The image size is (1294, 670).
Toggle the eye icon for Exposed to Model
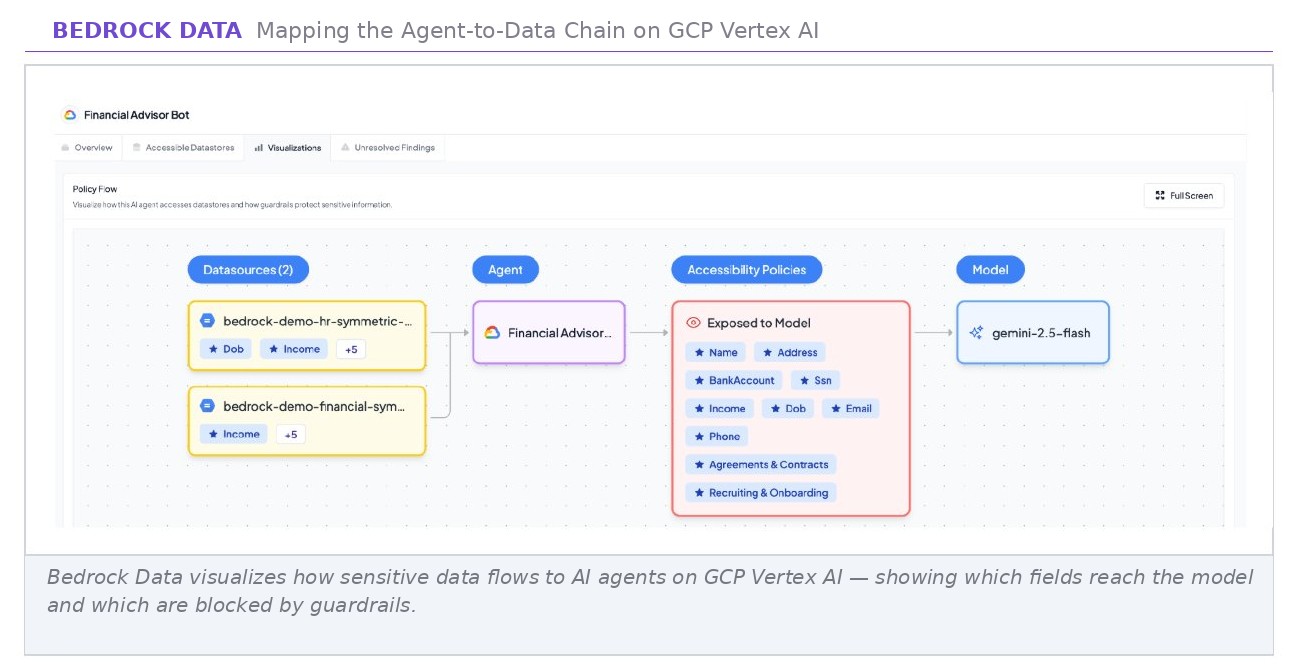(x=693, y=323)
